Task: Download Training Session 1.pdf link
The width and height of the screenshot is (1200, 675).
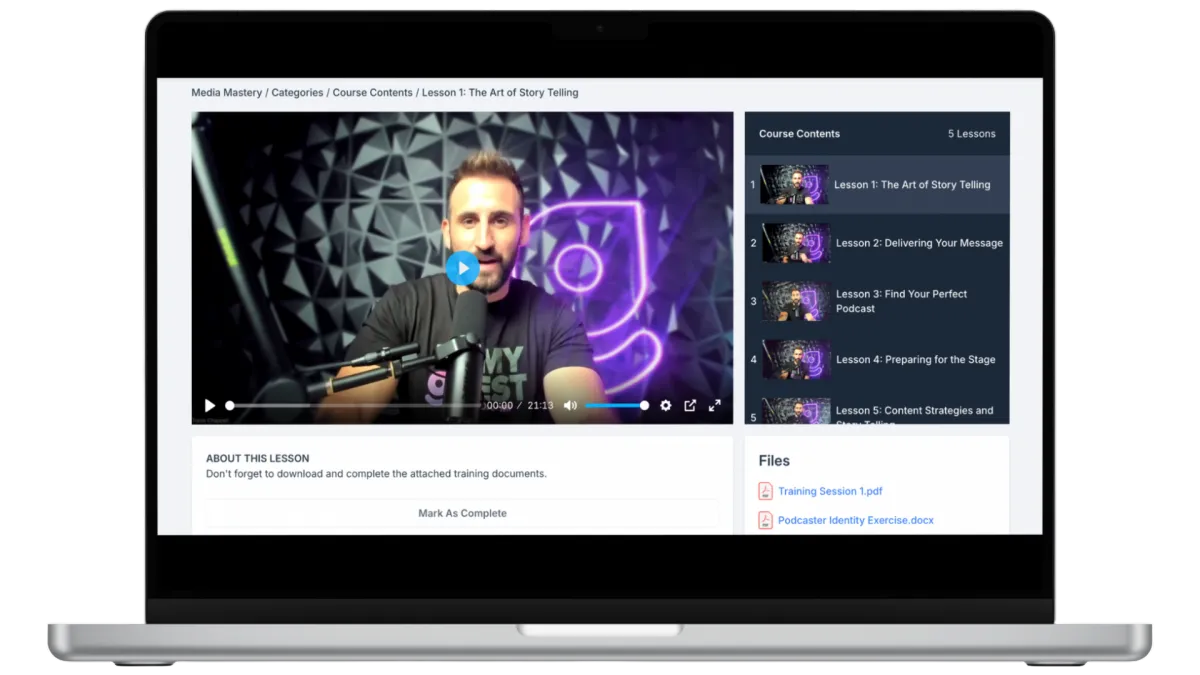Action: pos(830,491)
